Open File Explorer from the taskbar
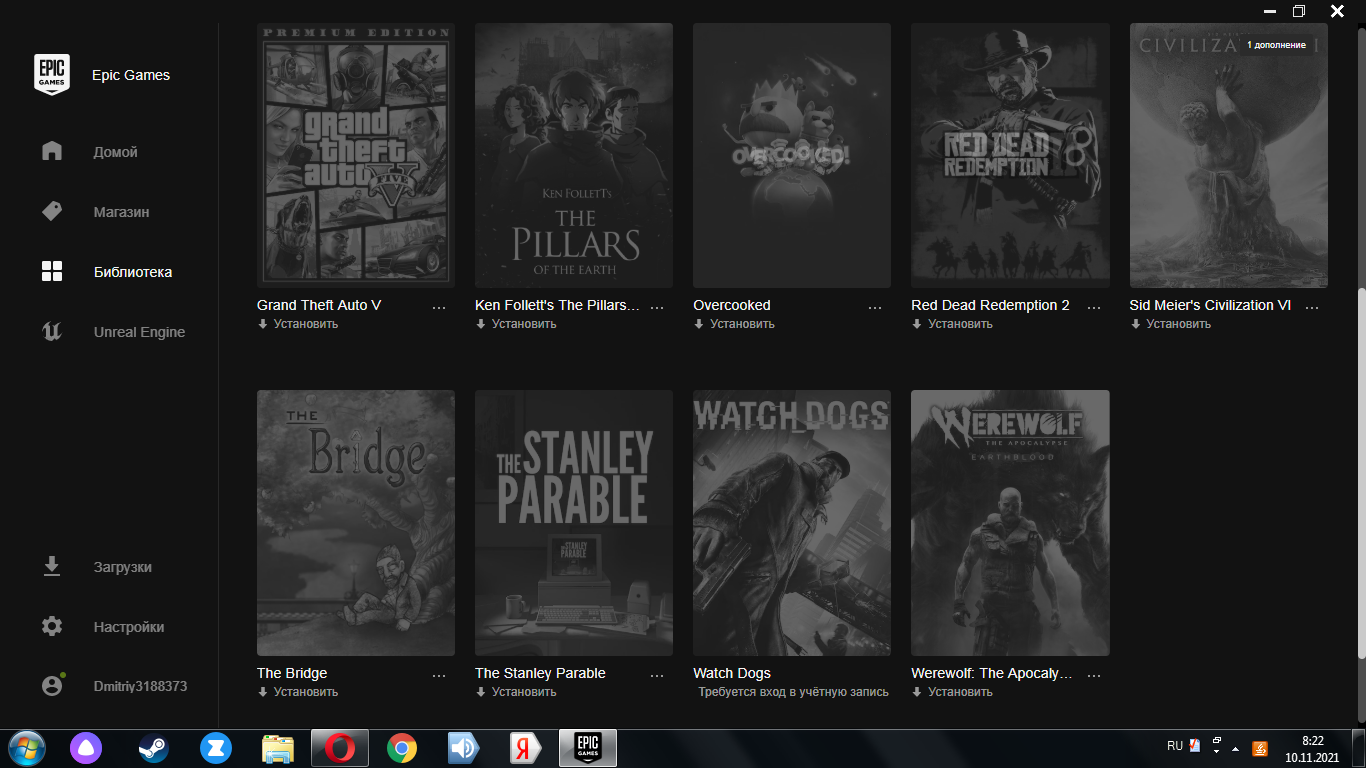Image resolution: width=1366 pixels, height=768 pixels. coord(278,748)
